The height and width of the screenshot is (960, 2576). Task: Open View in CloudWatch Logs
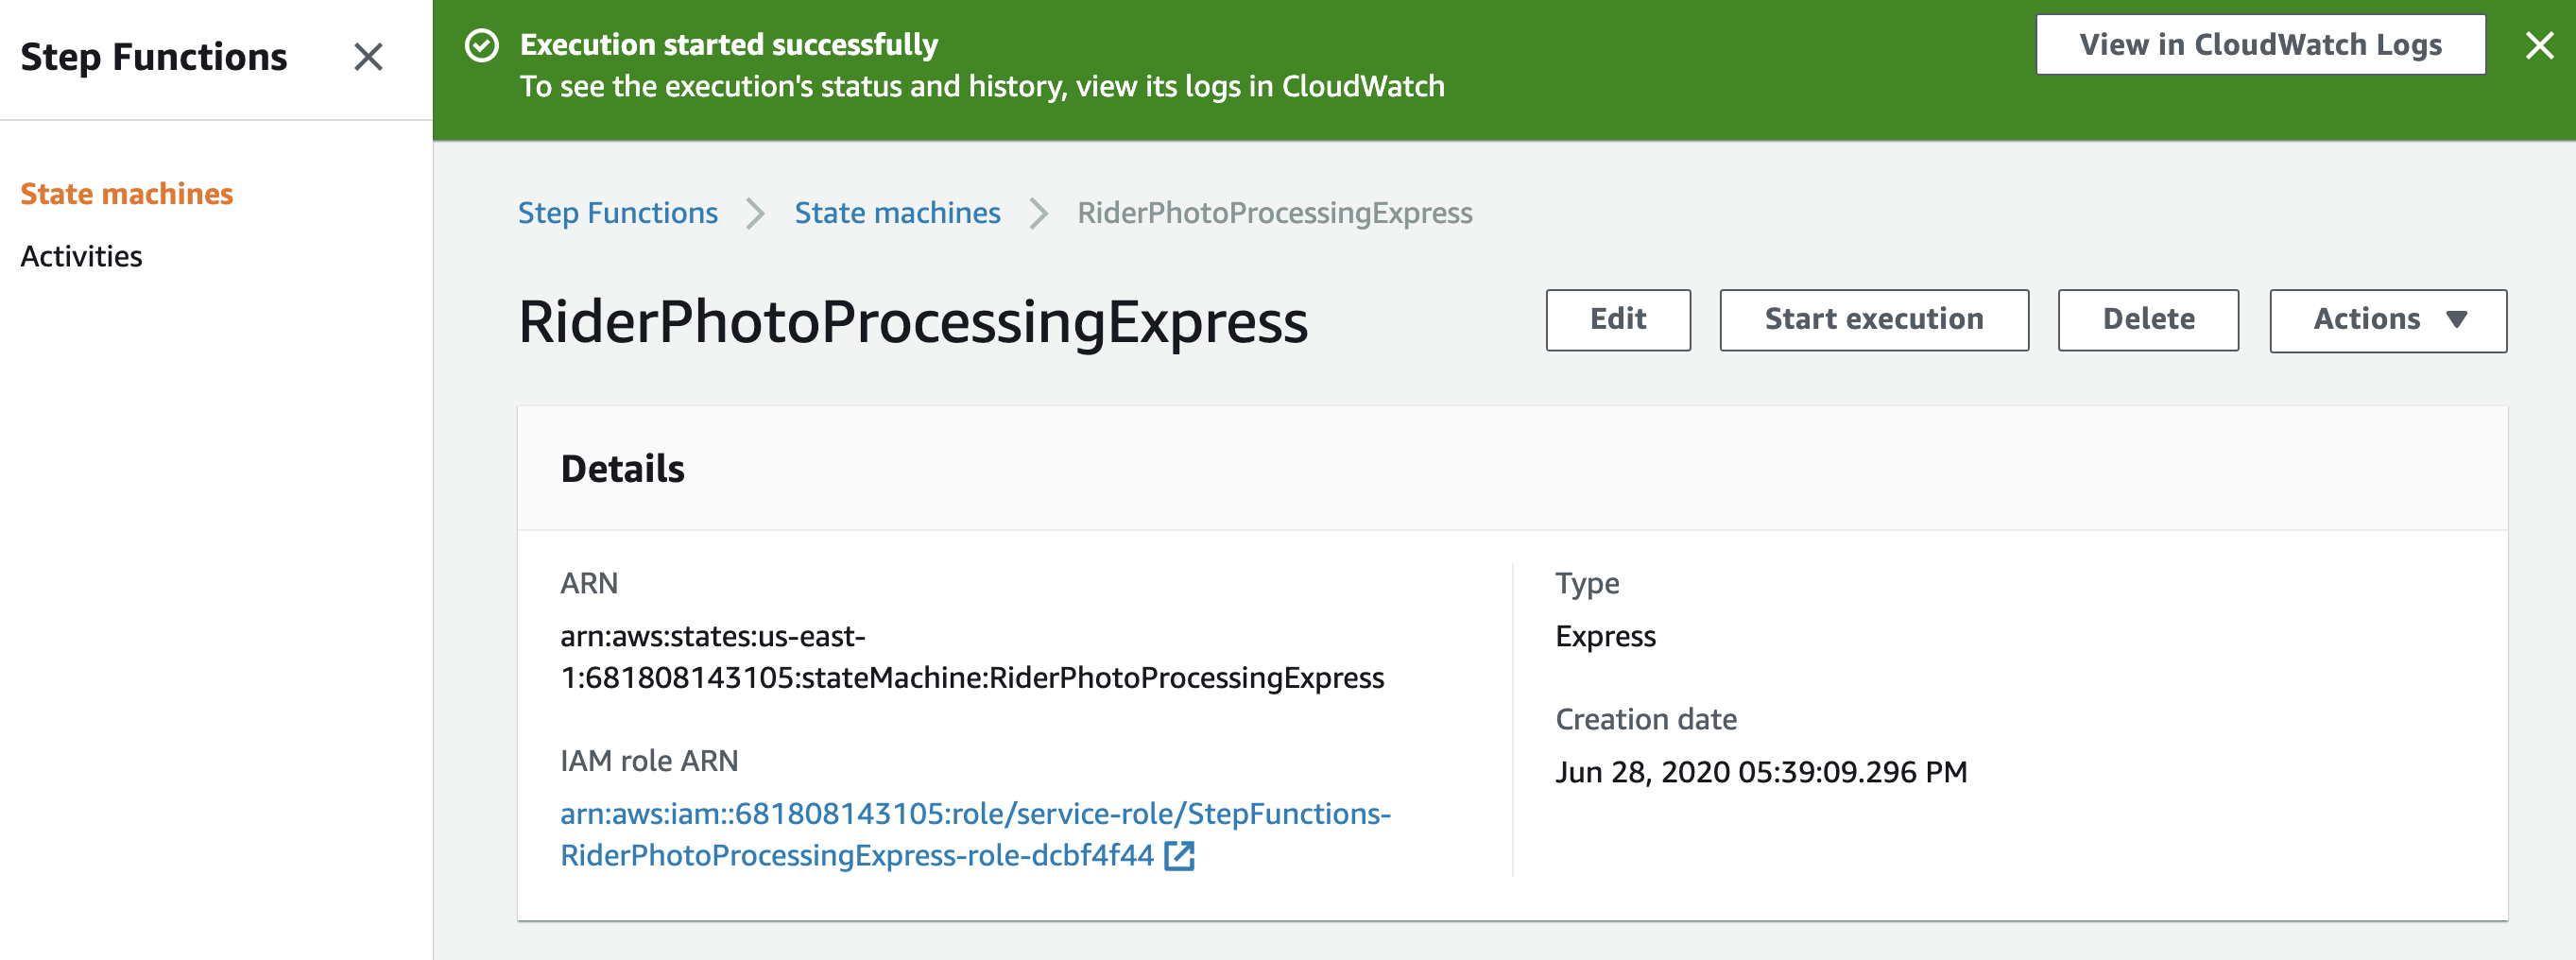2260,45
